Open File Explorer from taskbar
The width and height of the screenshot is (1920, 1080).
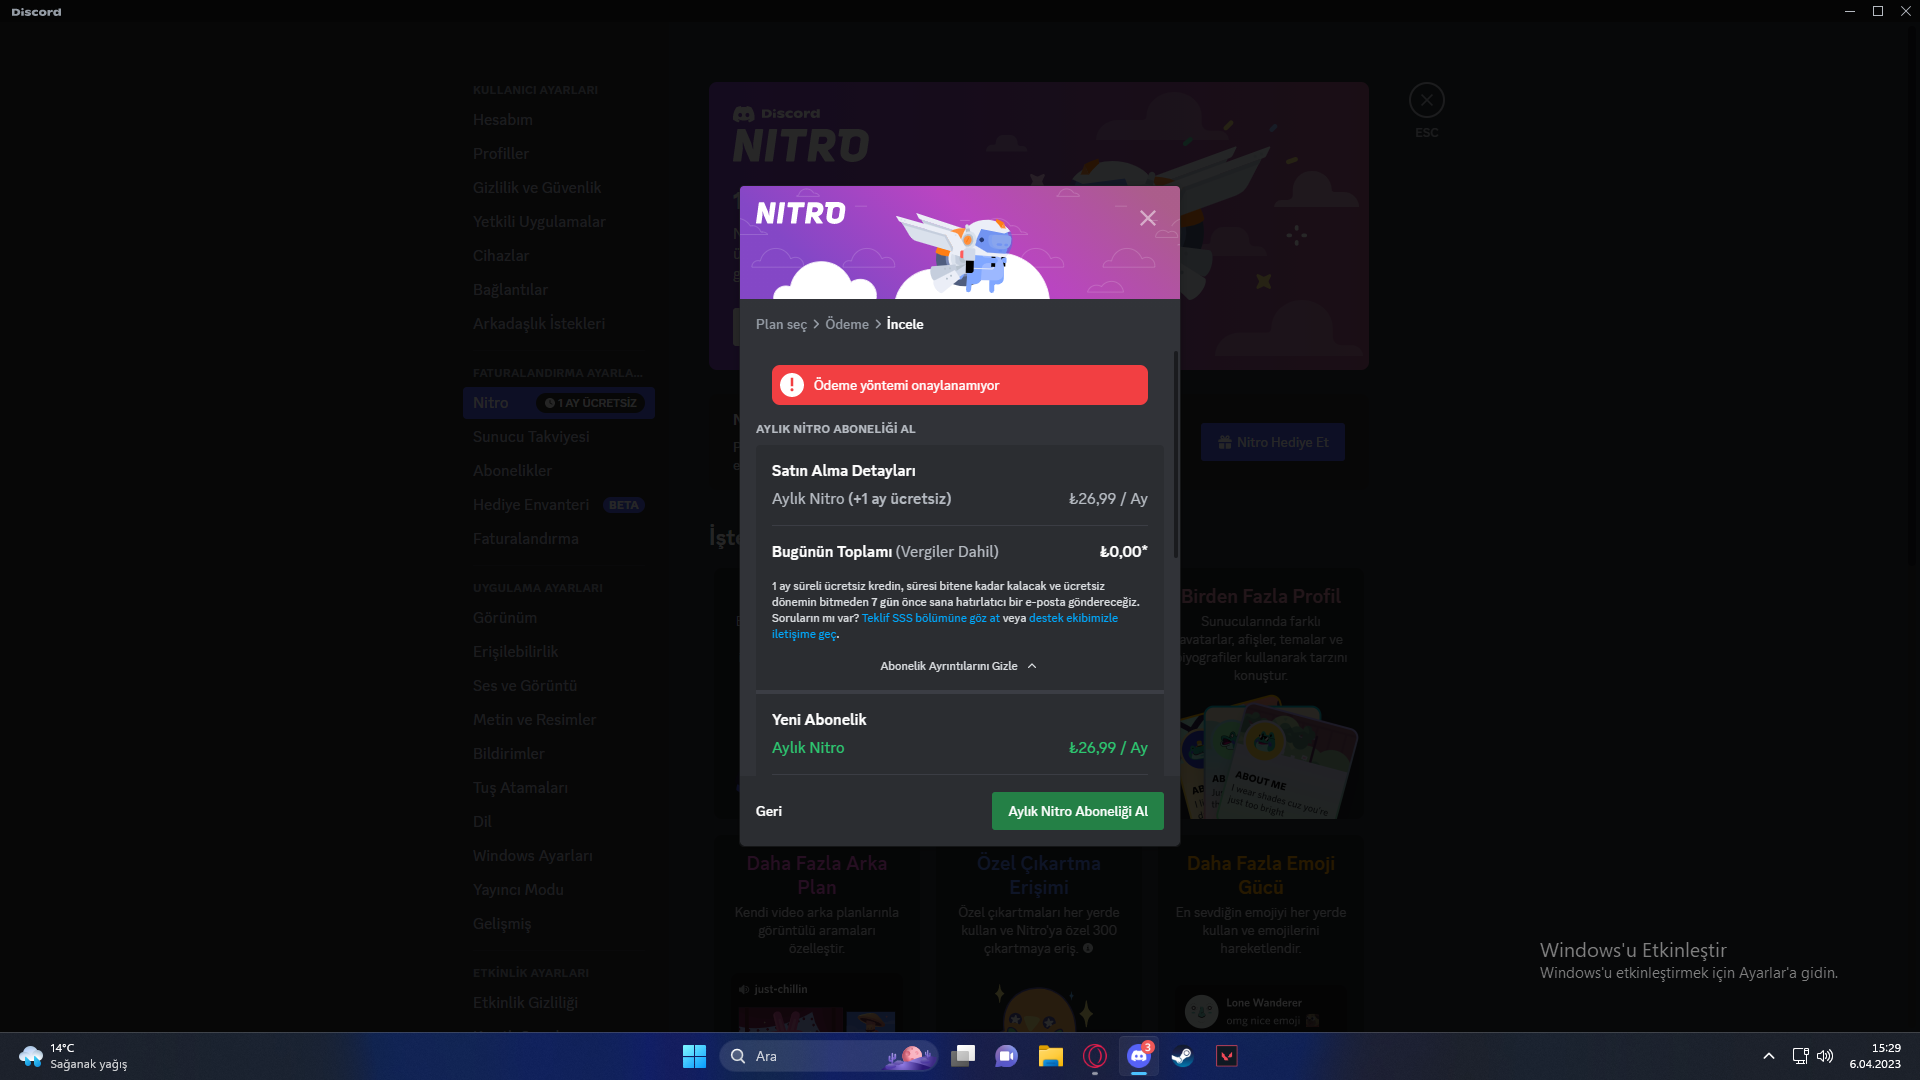(1050, 1056)
